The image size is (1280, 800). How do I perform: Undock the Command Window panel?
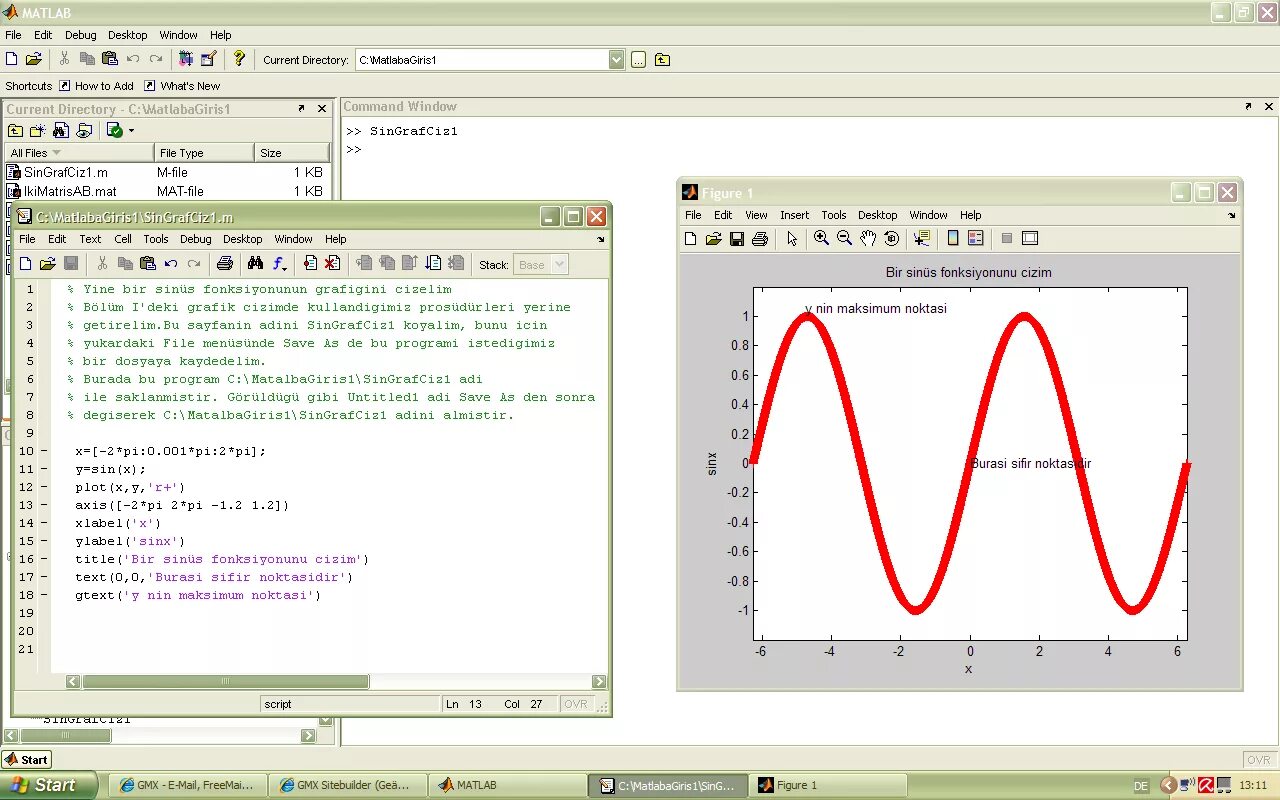pyautogui.click(x=1248, y=106)
